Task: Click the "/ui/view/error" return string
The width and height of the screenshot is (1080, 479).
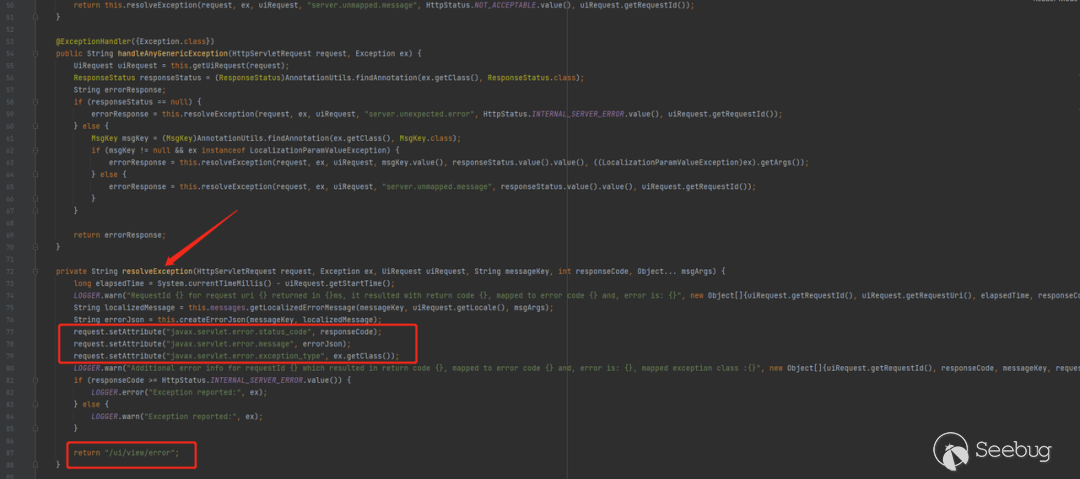Action: click(x=141, y=452)
